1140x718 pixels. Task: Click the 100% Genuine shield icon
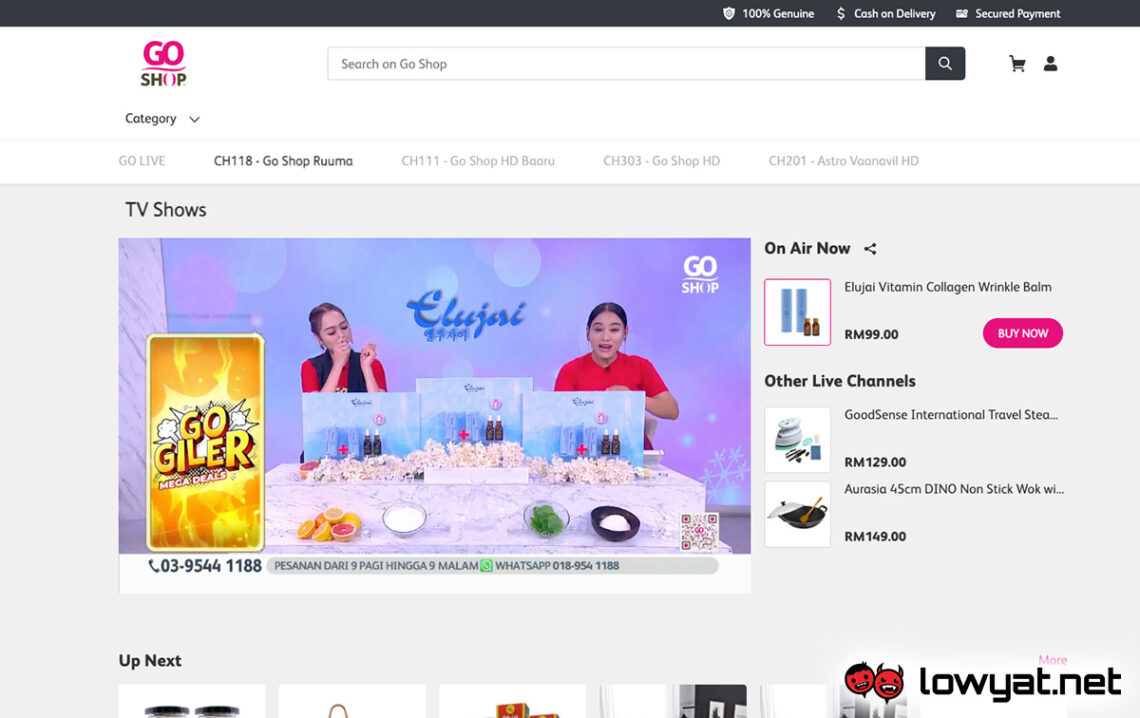coord(731,13)
